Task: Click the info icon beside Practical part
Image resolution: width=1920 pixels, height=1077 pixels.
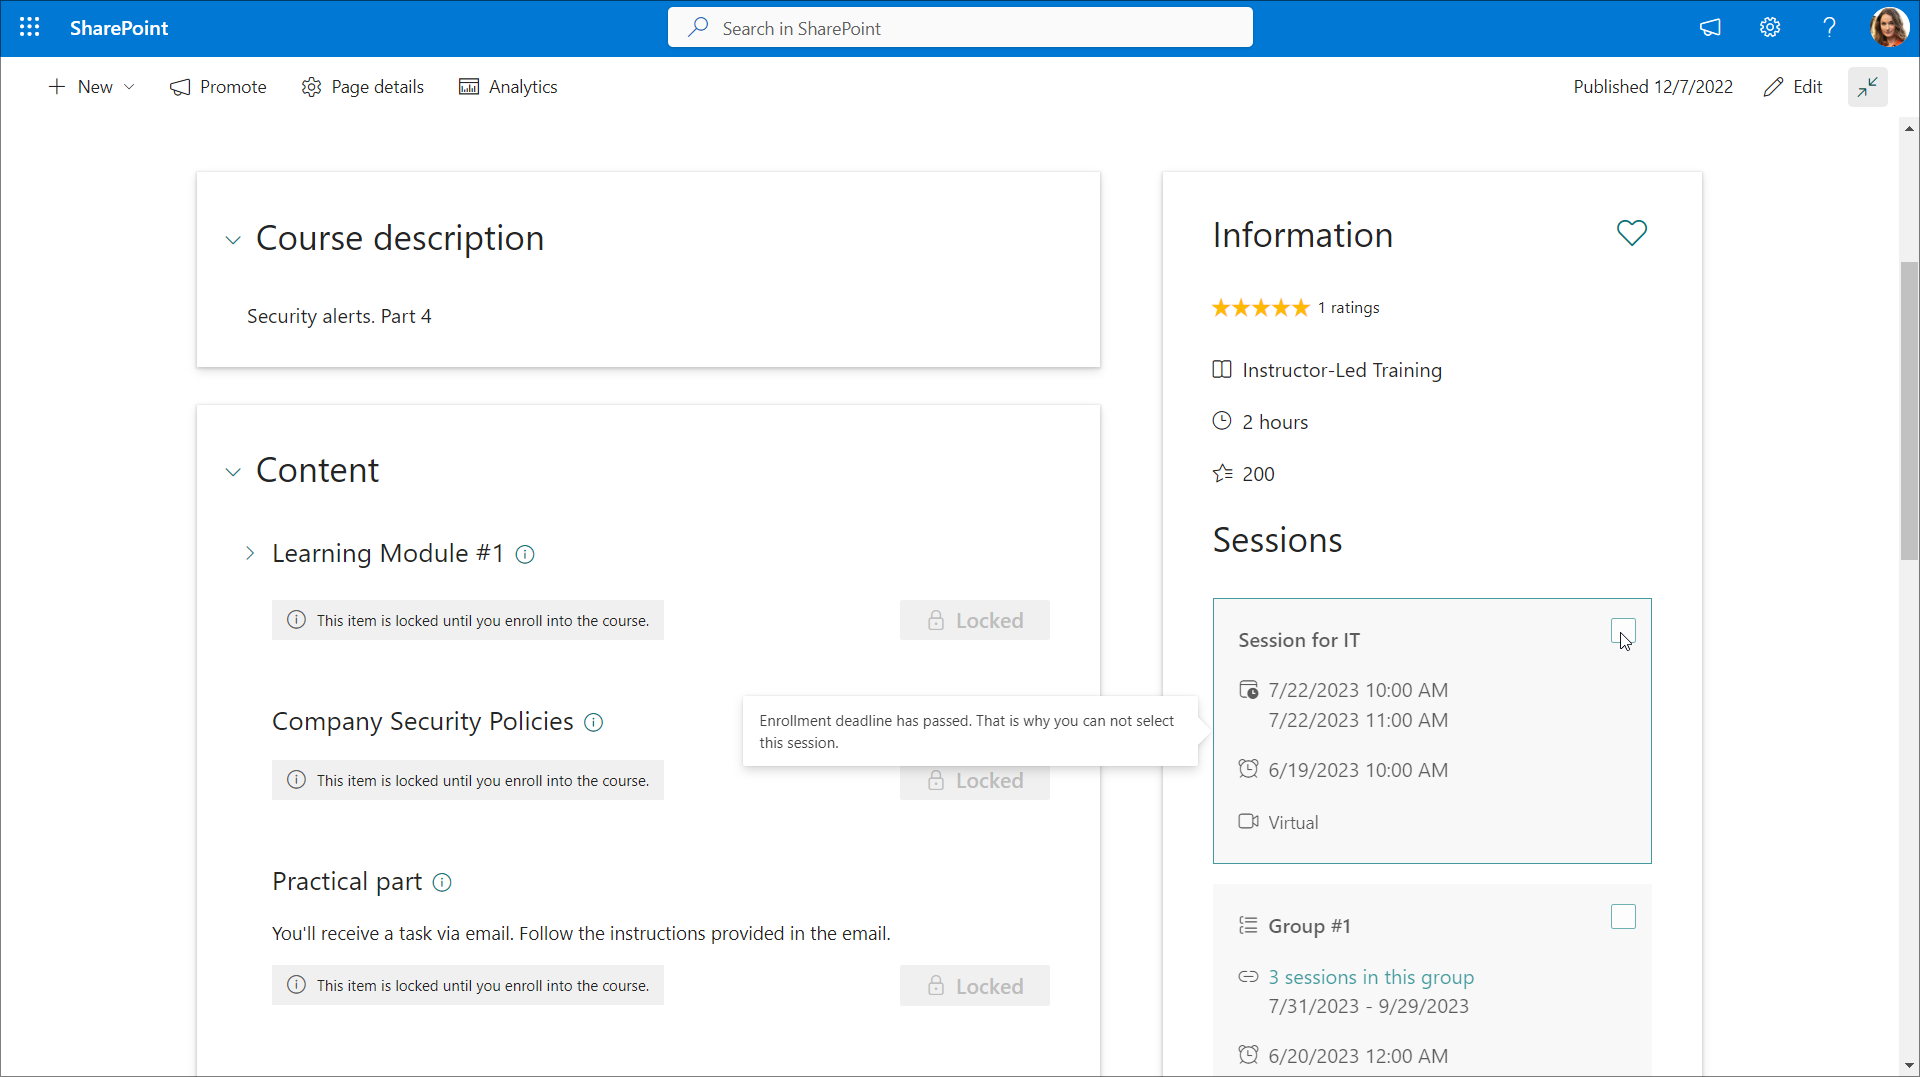Action: pos(442,882)
